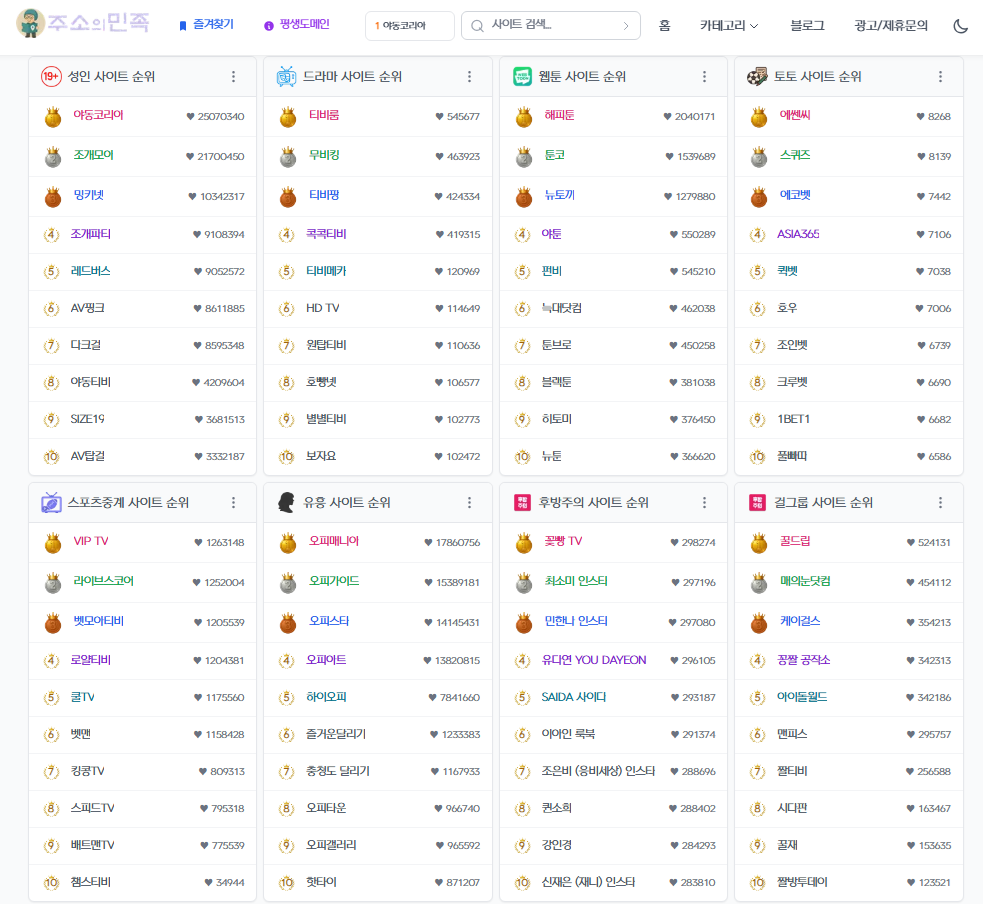Click the sports TV icon beside 스포츠중계 사이트 순위
Image resolution: width=983 pixels, height=904 pixels.
coord(51,503)
